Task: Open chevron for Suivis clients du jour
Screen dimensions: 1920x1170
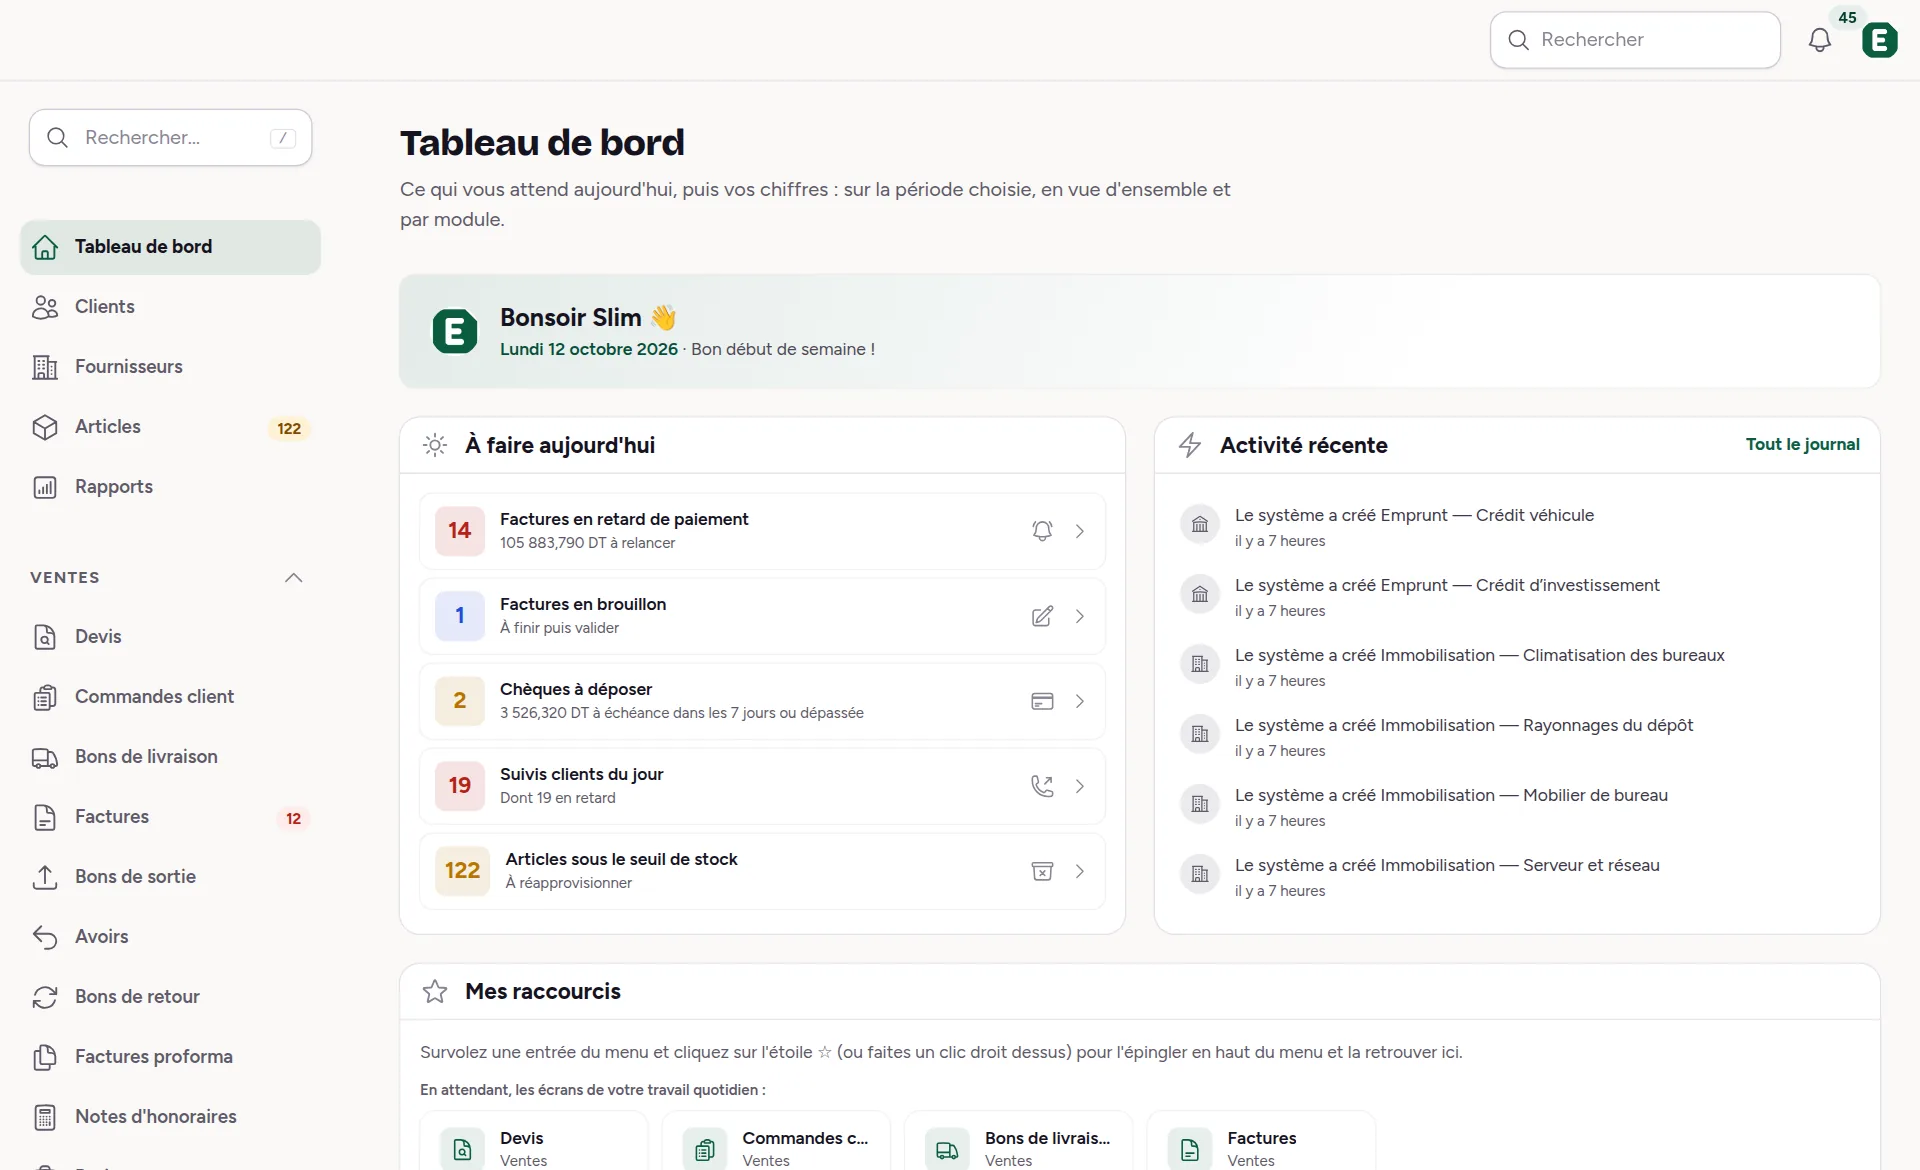Action: (x=1080, y=786)
